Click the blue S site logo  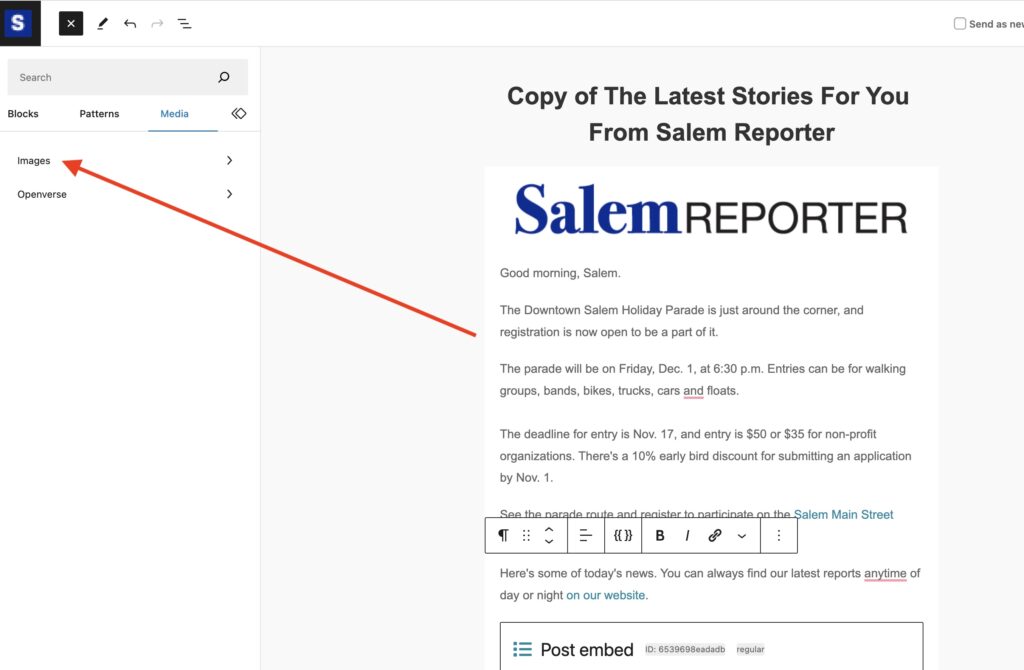(x=19, y=23)
